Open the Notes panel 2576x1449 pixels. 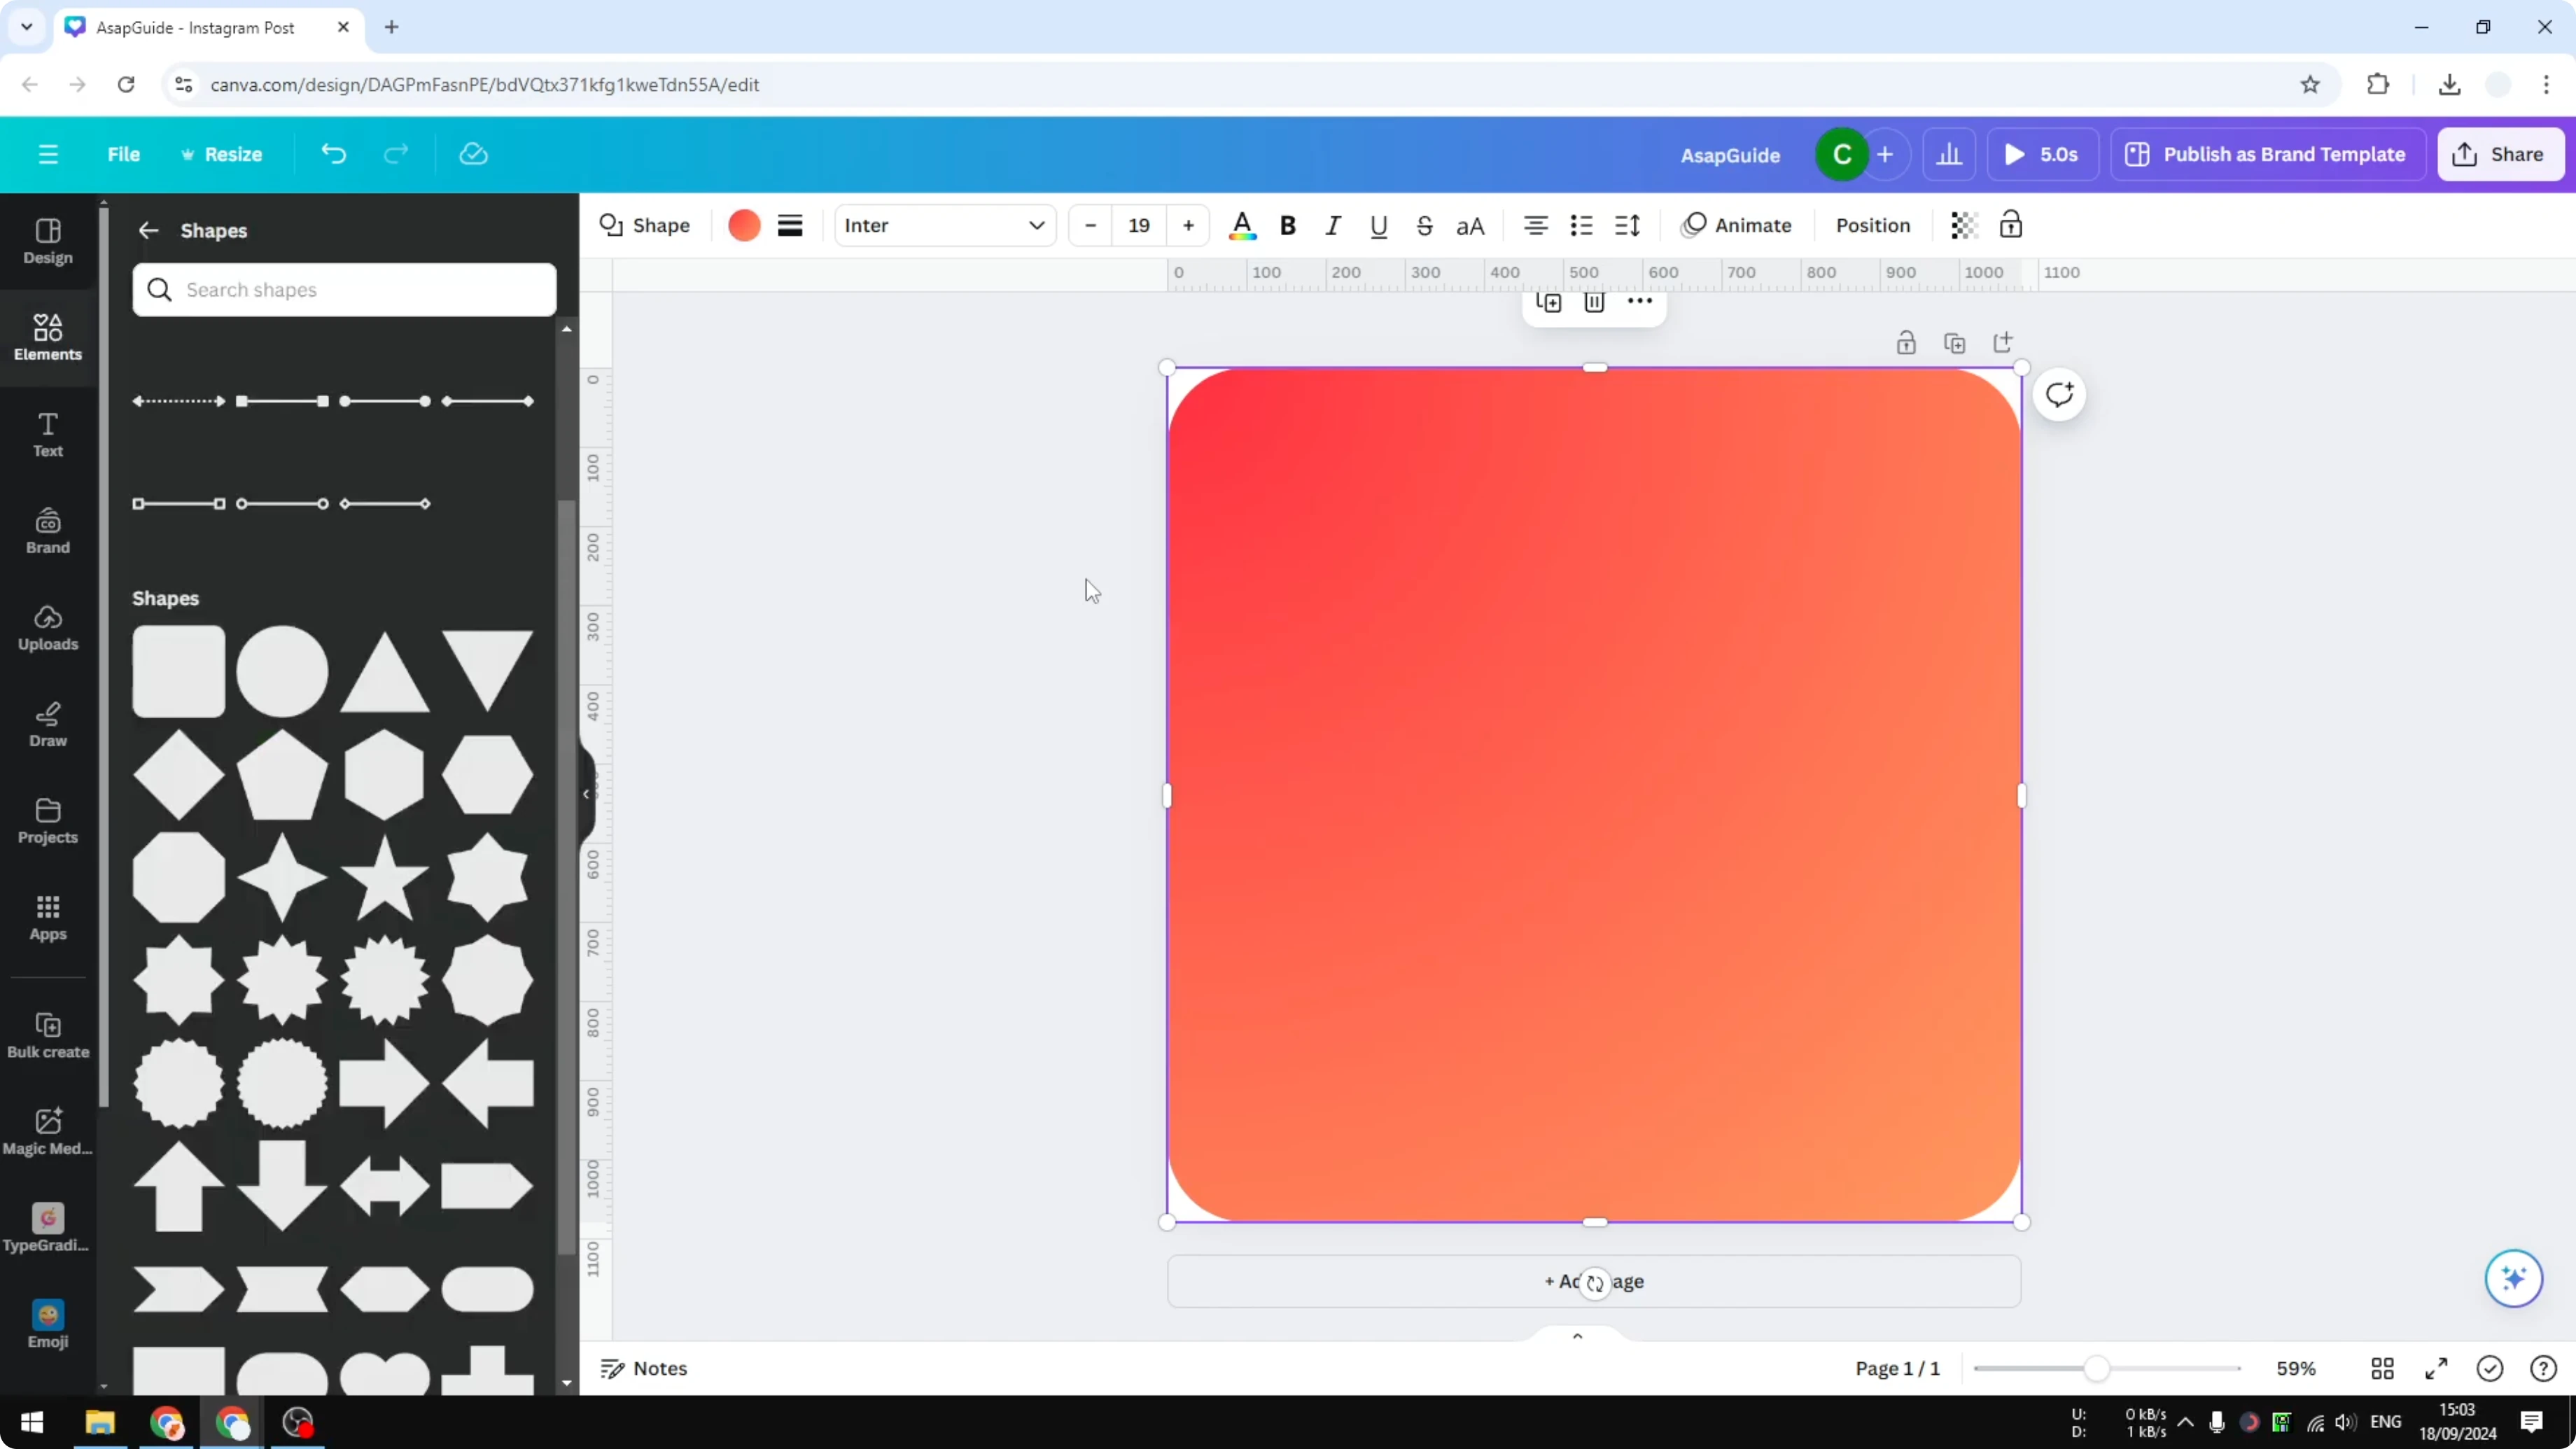click(x=644, y=1368)
